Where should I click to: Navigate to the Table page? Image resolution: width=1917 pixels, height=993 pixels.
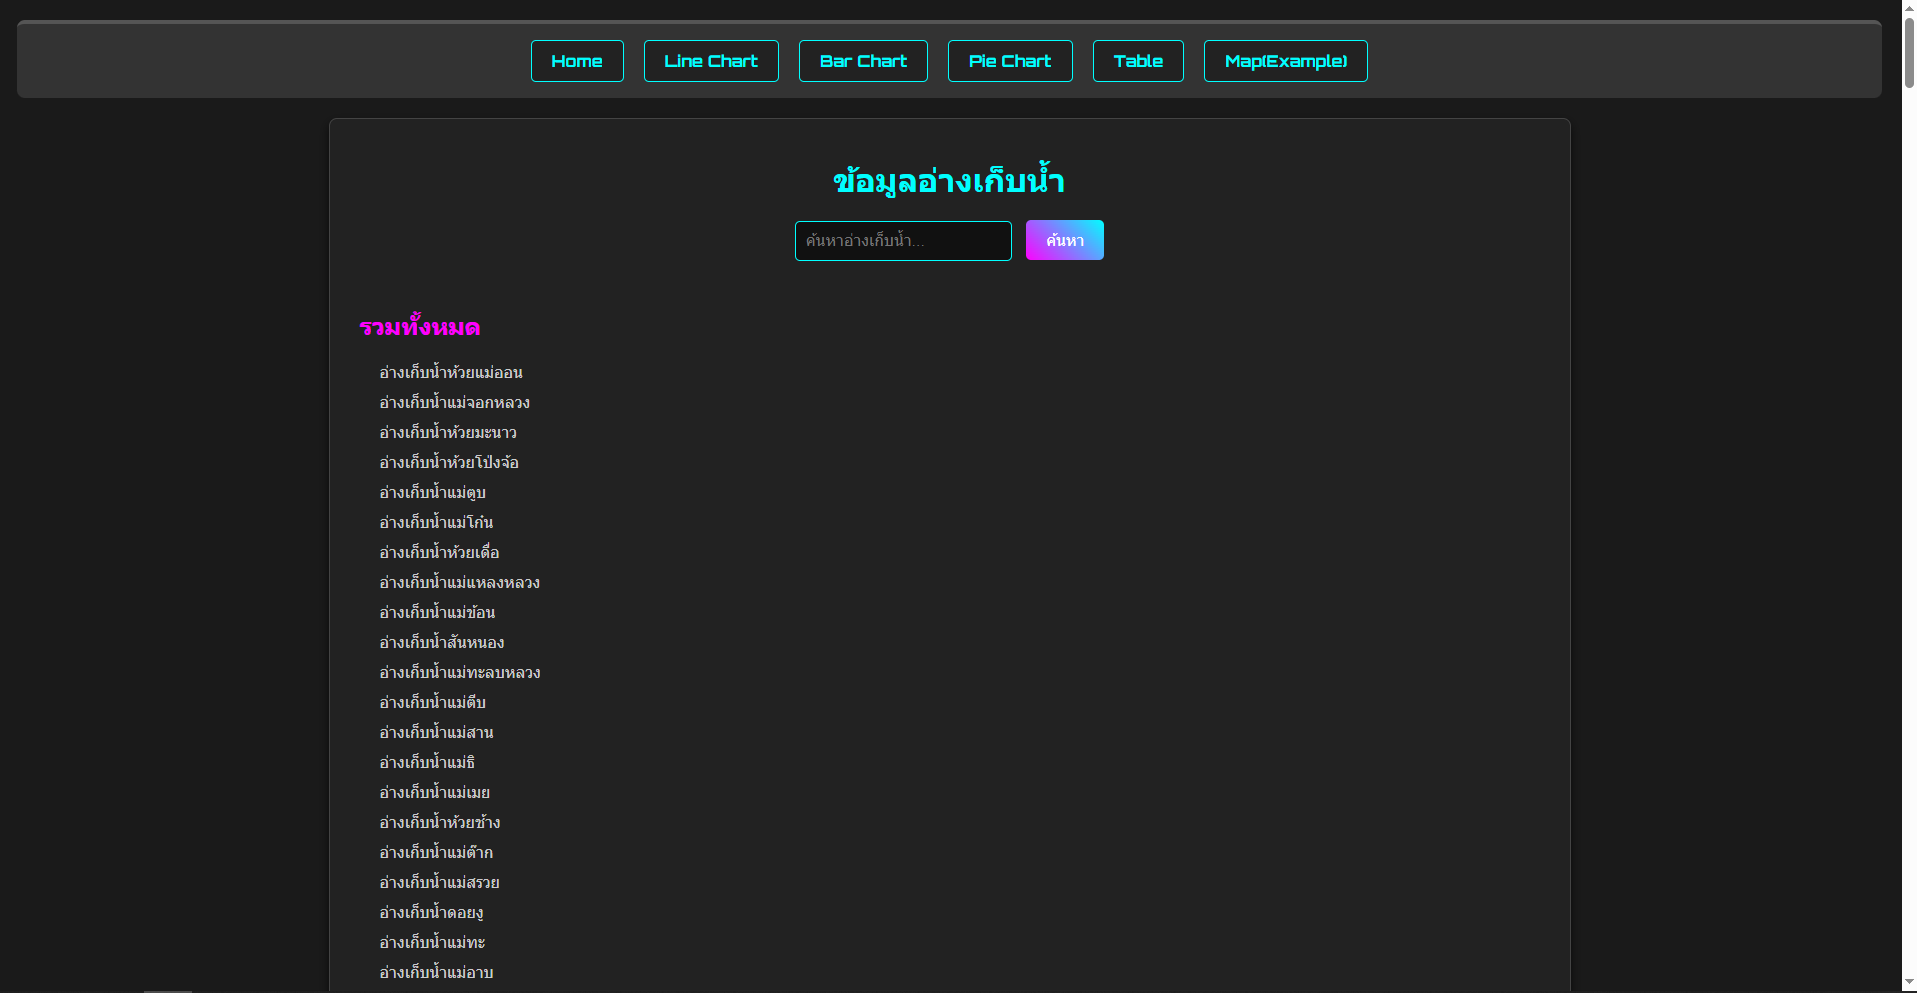pos(1137,61)
